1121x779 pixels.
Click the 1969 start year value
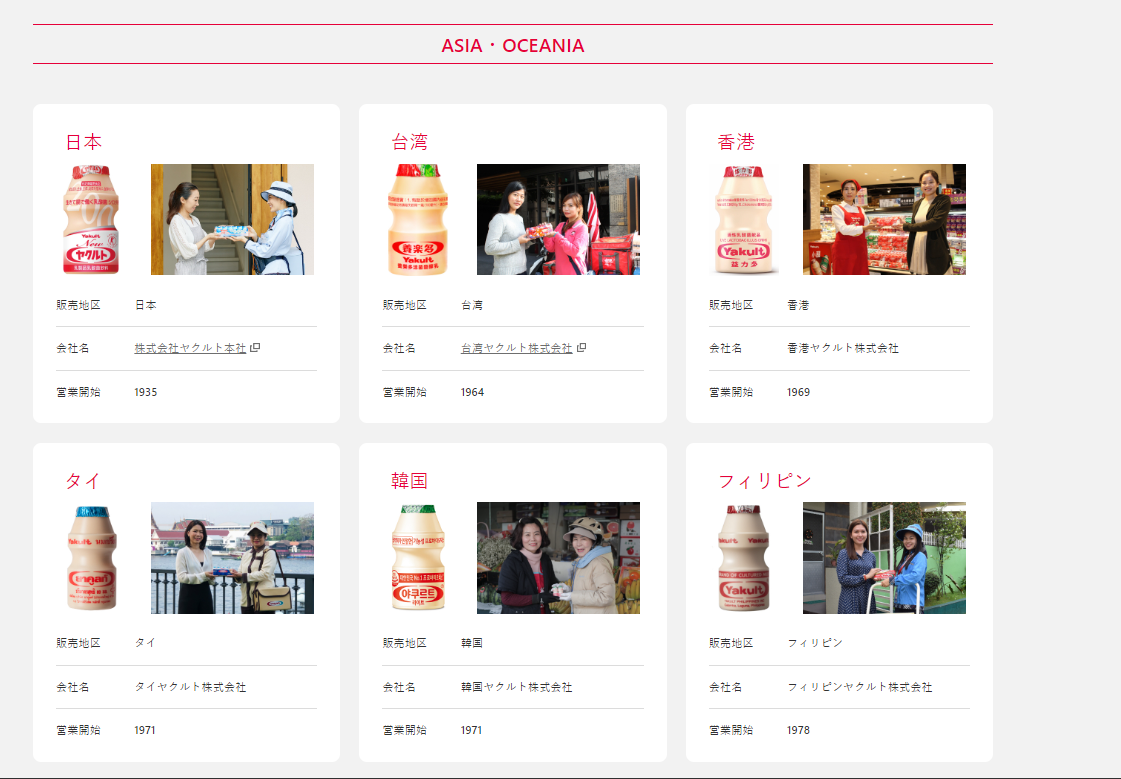[x=799, y=392]
